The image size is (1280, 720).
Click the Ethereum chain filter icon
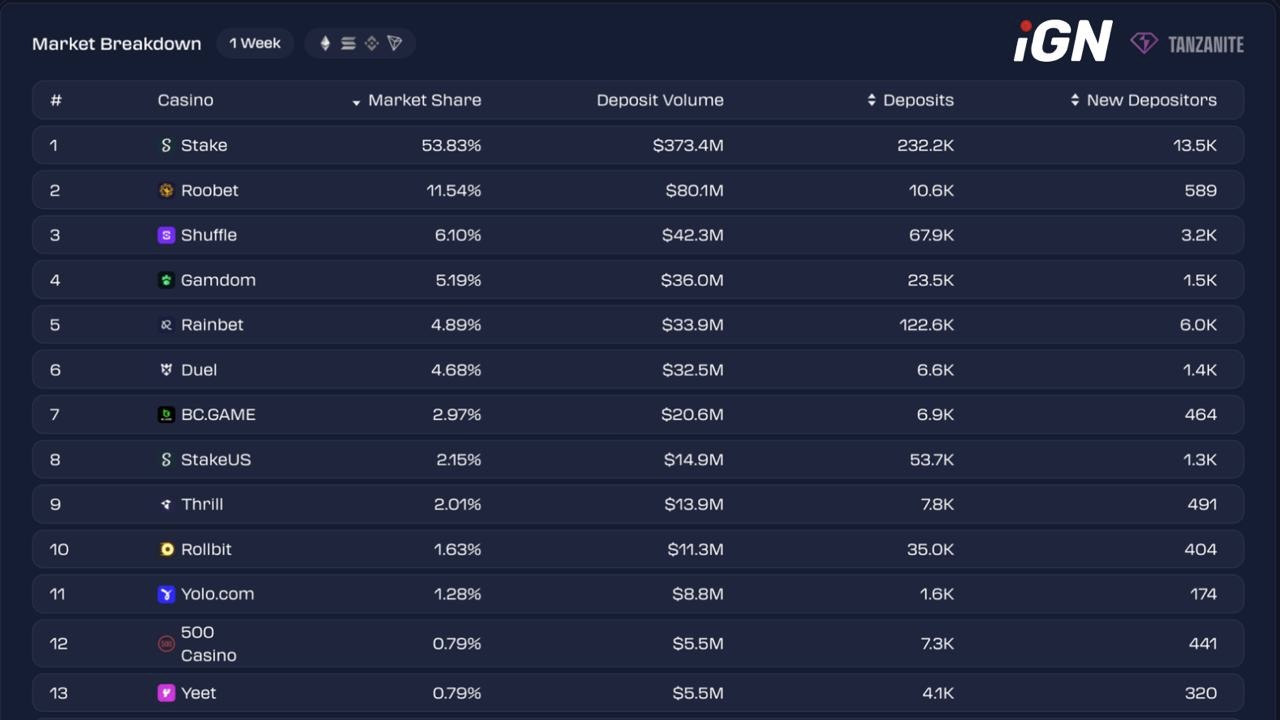click(325, 43)
